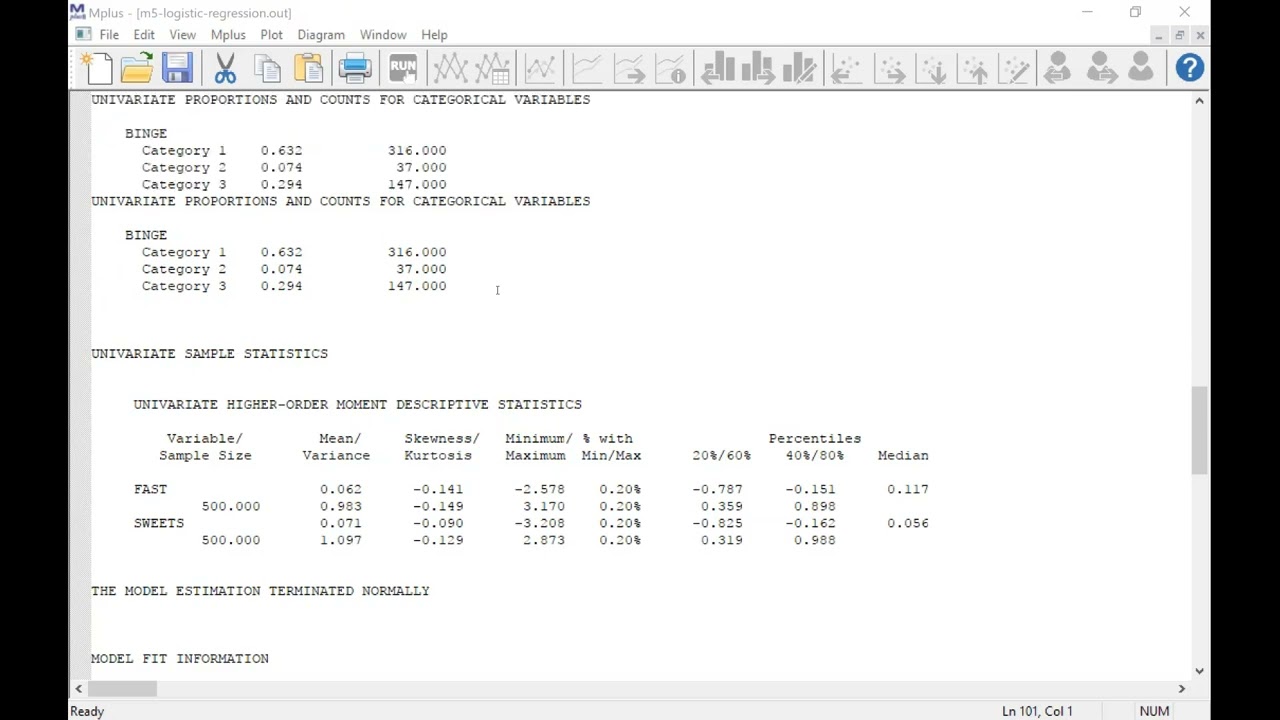1280x720 pixels.
Task: Open a file with the folder icon
Action: pos(137,68)
